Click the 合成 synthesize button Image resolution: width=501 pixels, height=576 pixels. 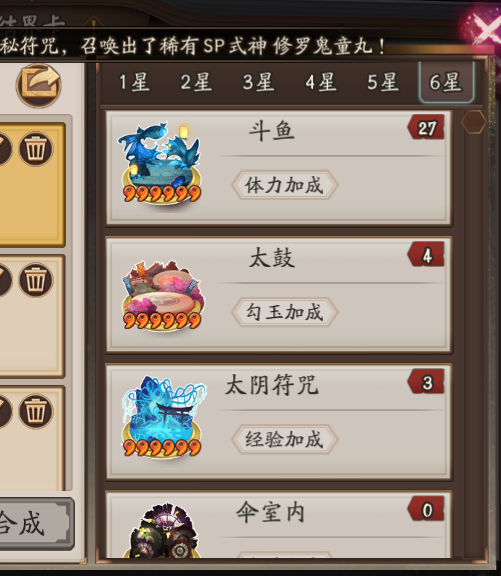[x=35, y=523]
